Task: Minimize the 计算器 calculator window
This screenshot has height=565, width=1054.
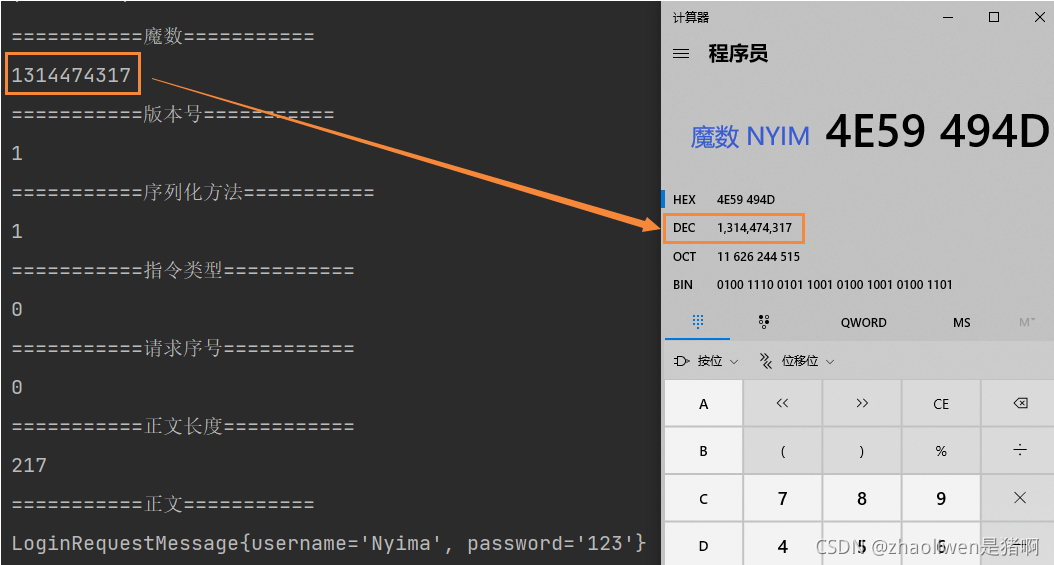Action: pos(948,17)
